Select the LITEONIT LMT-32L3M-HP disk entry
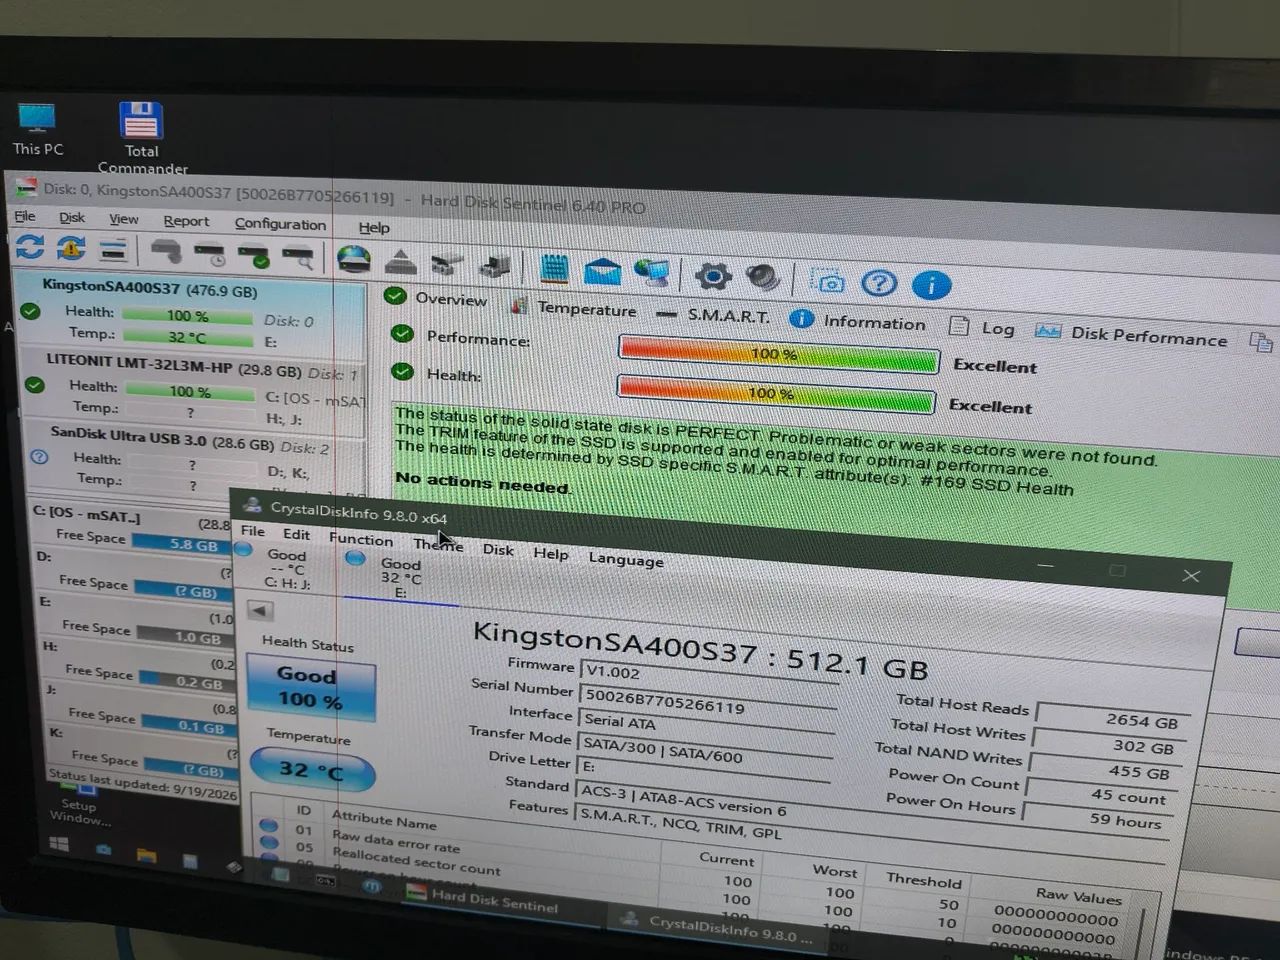Image resolution: width=1280 pixels, height=960 pixels. pyautogui.click(x=192, y=387)
